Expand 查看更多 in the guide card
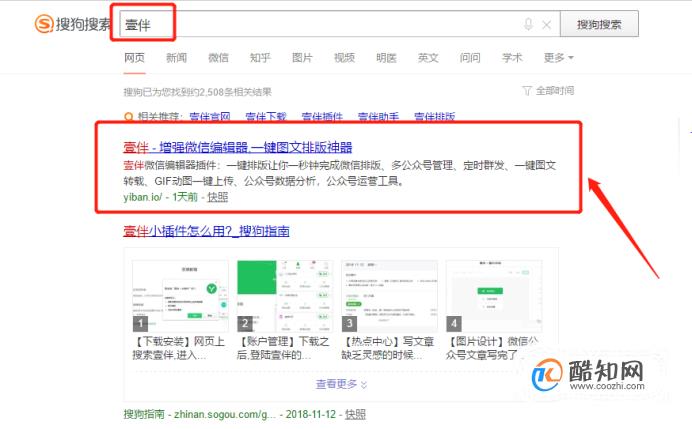692x429 pixels. pos(341,384)
